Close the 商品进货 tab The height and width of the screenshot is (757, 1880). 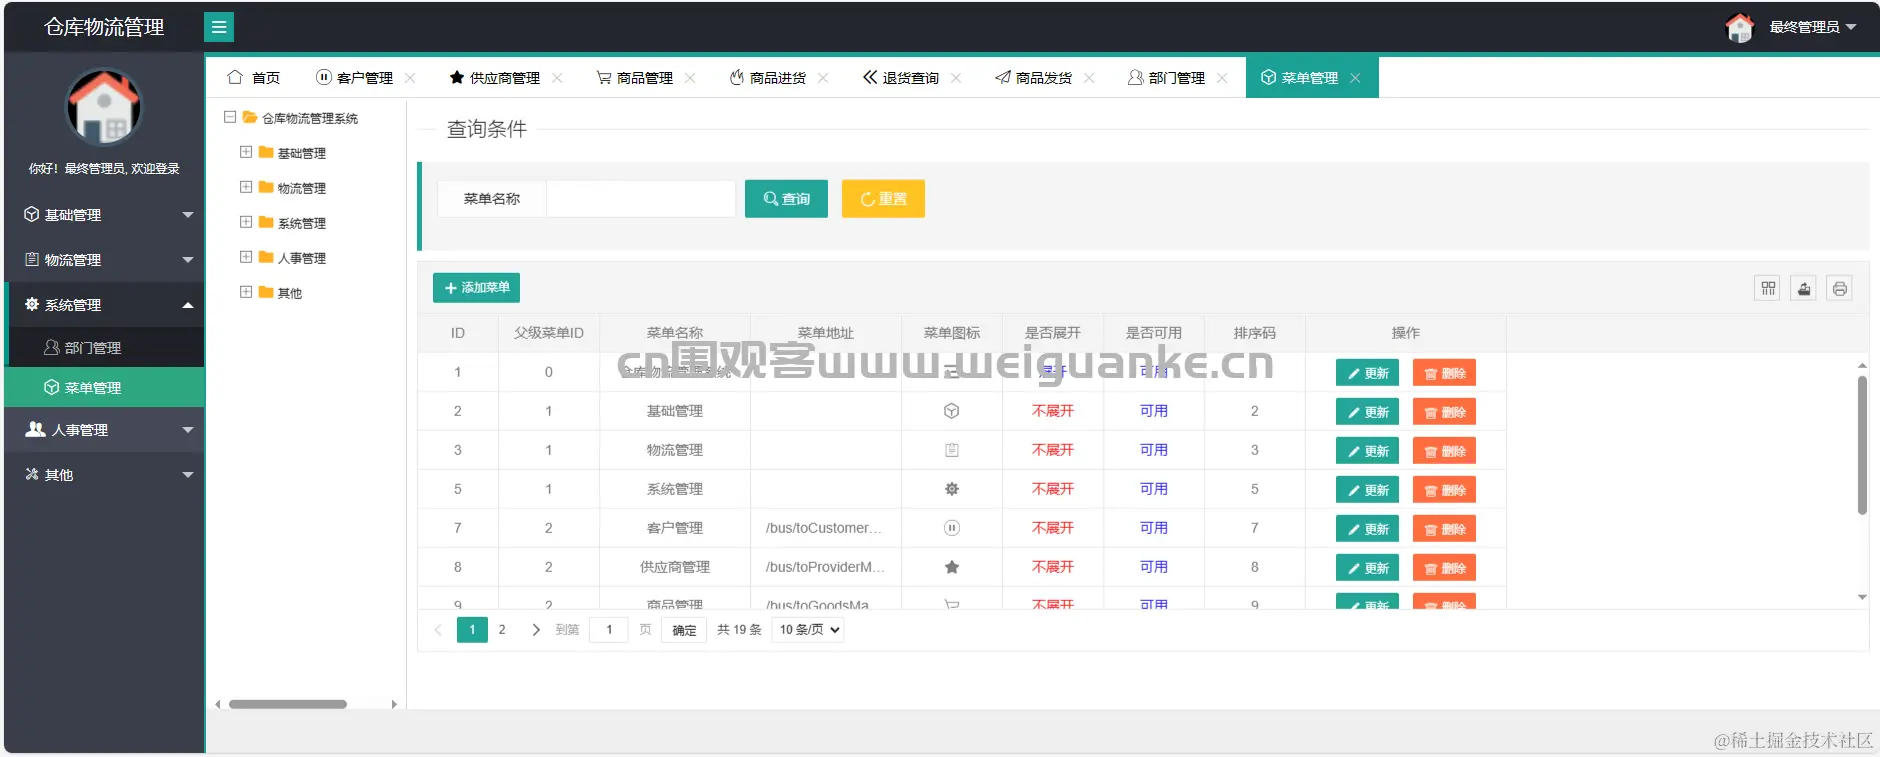pos(823,78)
